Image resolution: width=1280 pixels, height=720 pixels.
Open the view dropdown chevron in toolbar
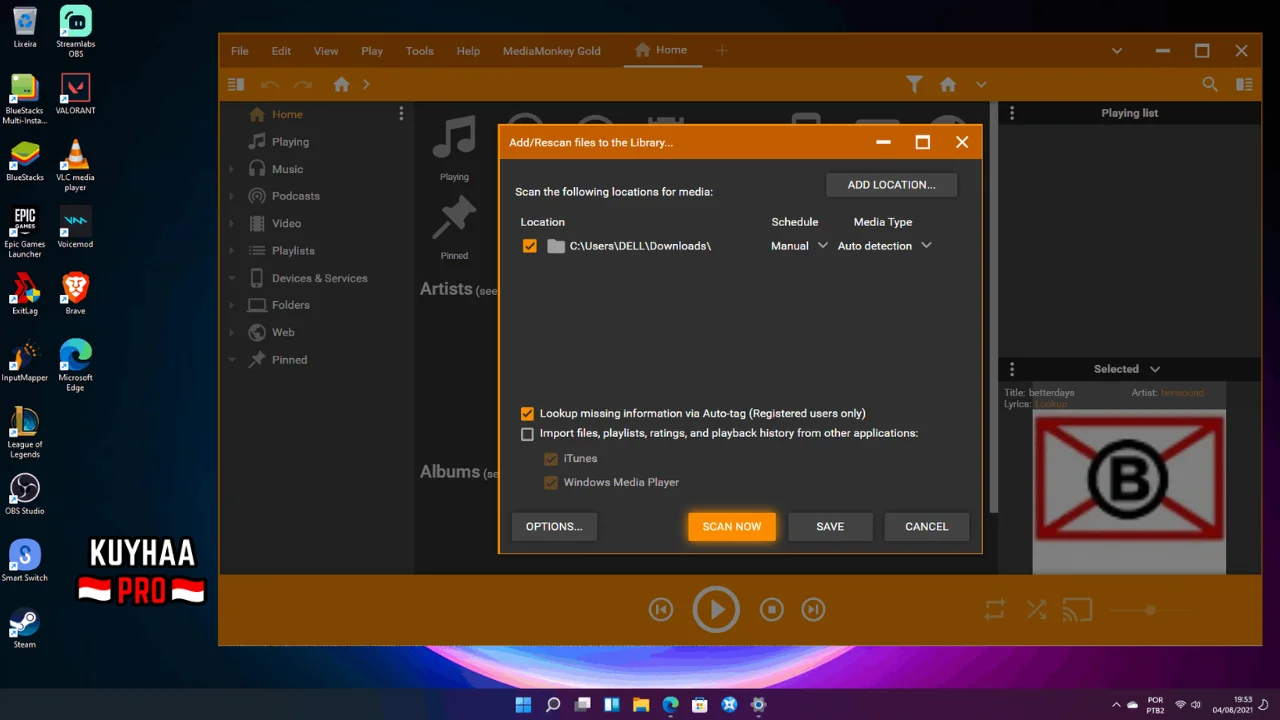pos(981,85)
